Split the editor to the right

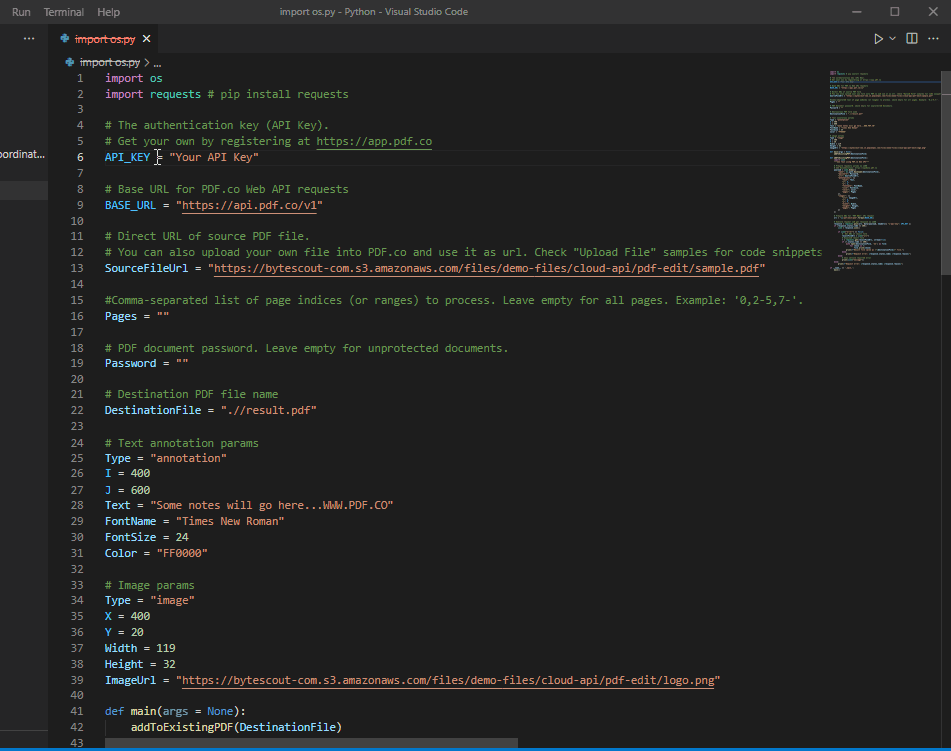coord(912,38)
